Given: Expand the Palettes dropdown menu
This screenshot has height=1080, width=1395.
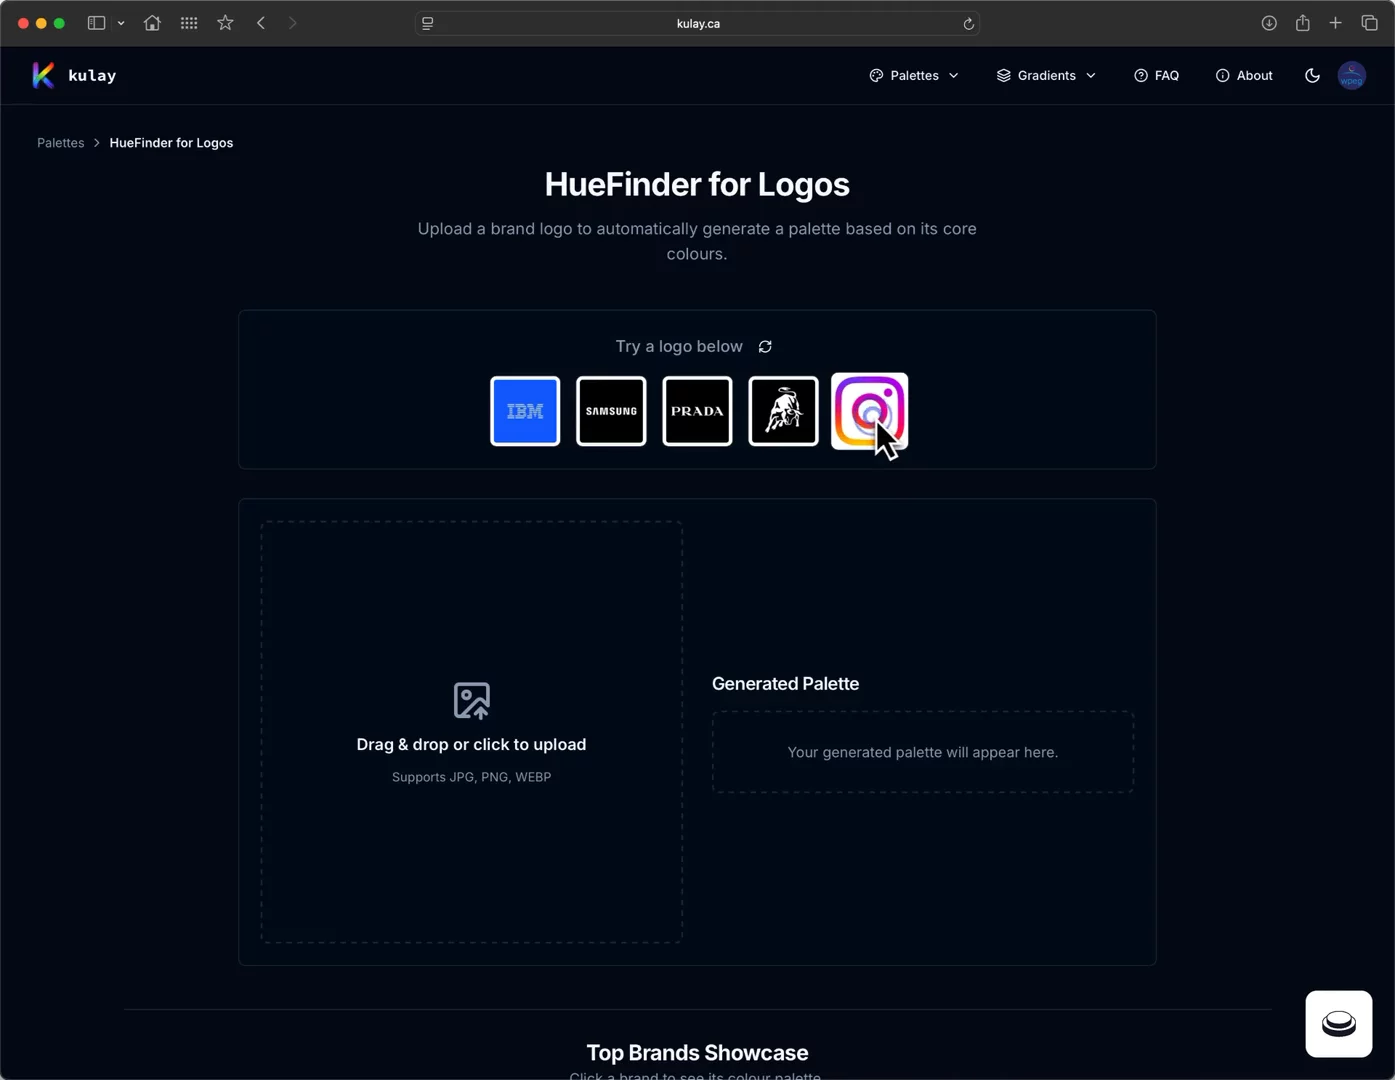Looking at the screenshot, I should pyautogui.click(x=914, y=75).
